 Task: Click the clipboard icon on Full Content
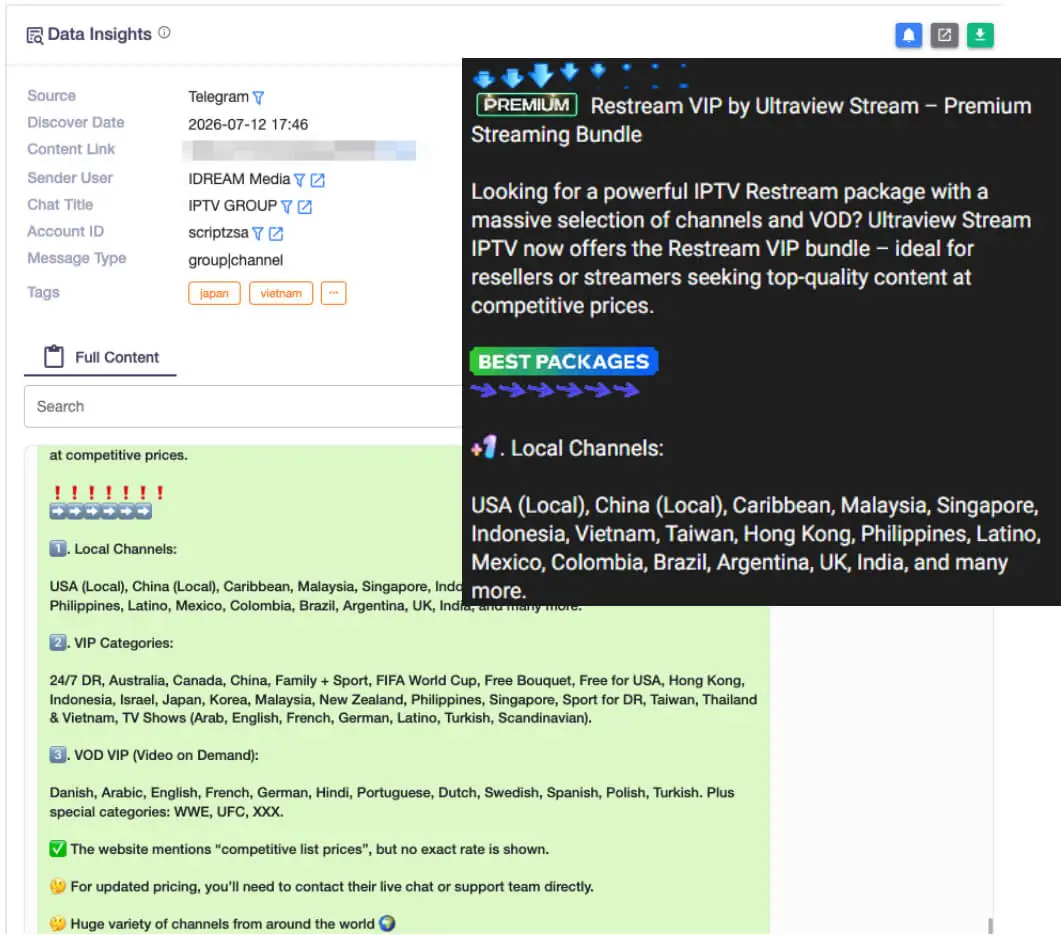tap(54, 357)
